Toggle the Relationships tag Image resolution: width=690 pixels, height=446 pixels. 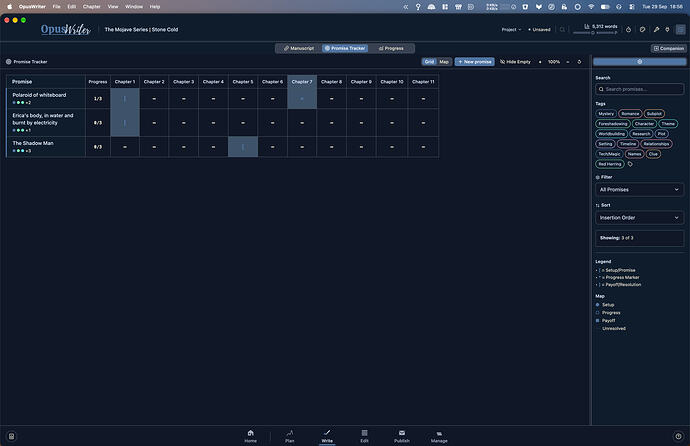coord(656,144)
